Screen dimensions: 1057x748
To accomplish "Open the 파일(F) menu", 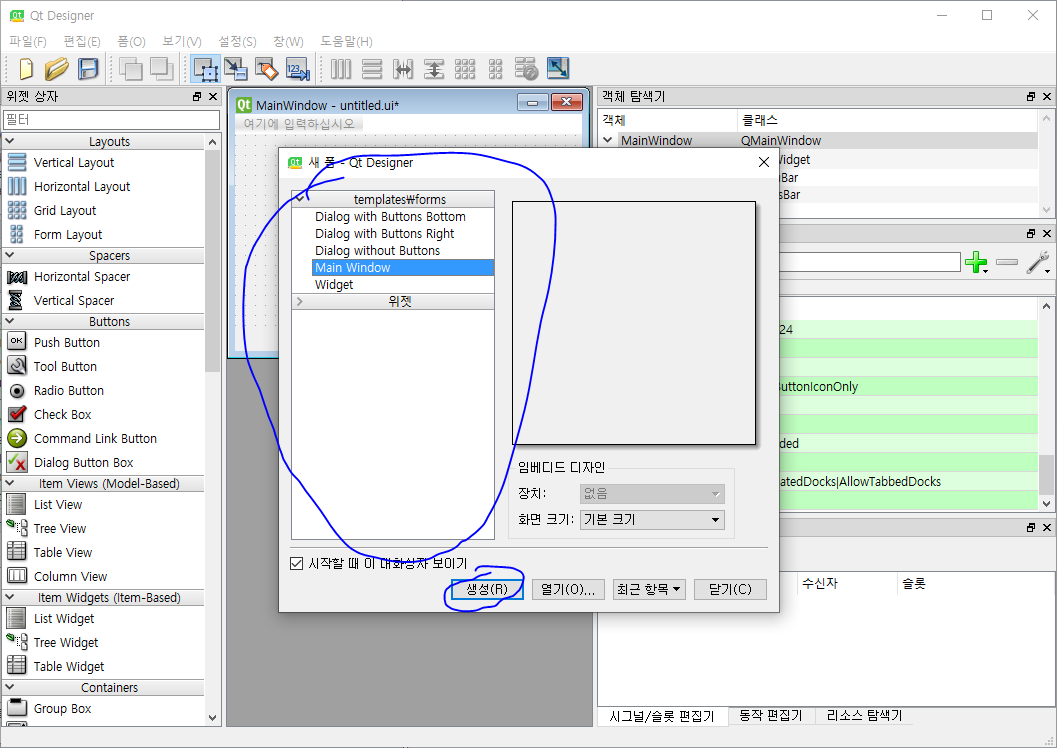I will [x=28, y=42].
